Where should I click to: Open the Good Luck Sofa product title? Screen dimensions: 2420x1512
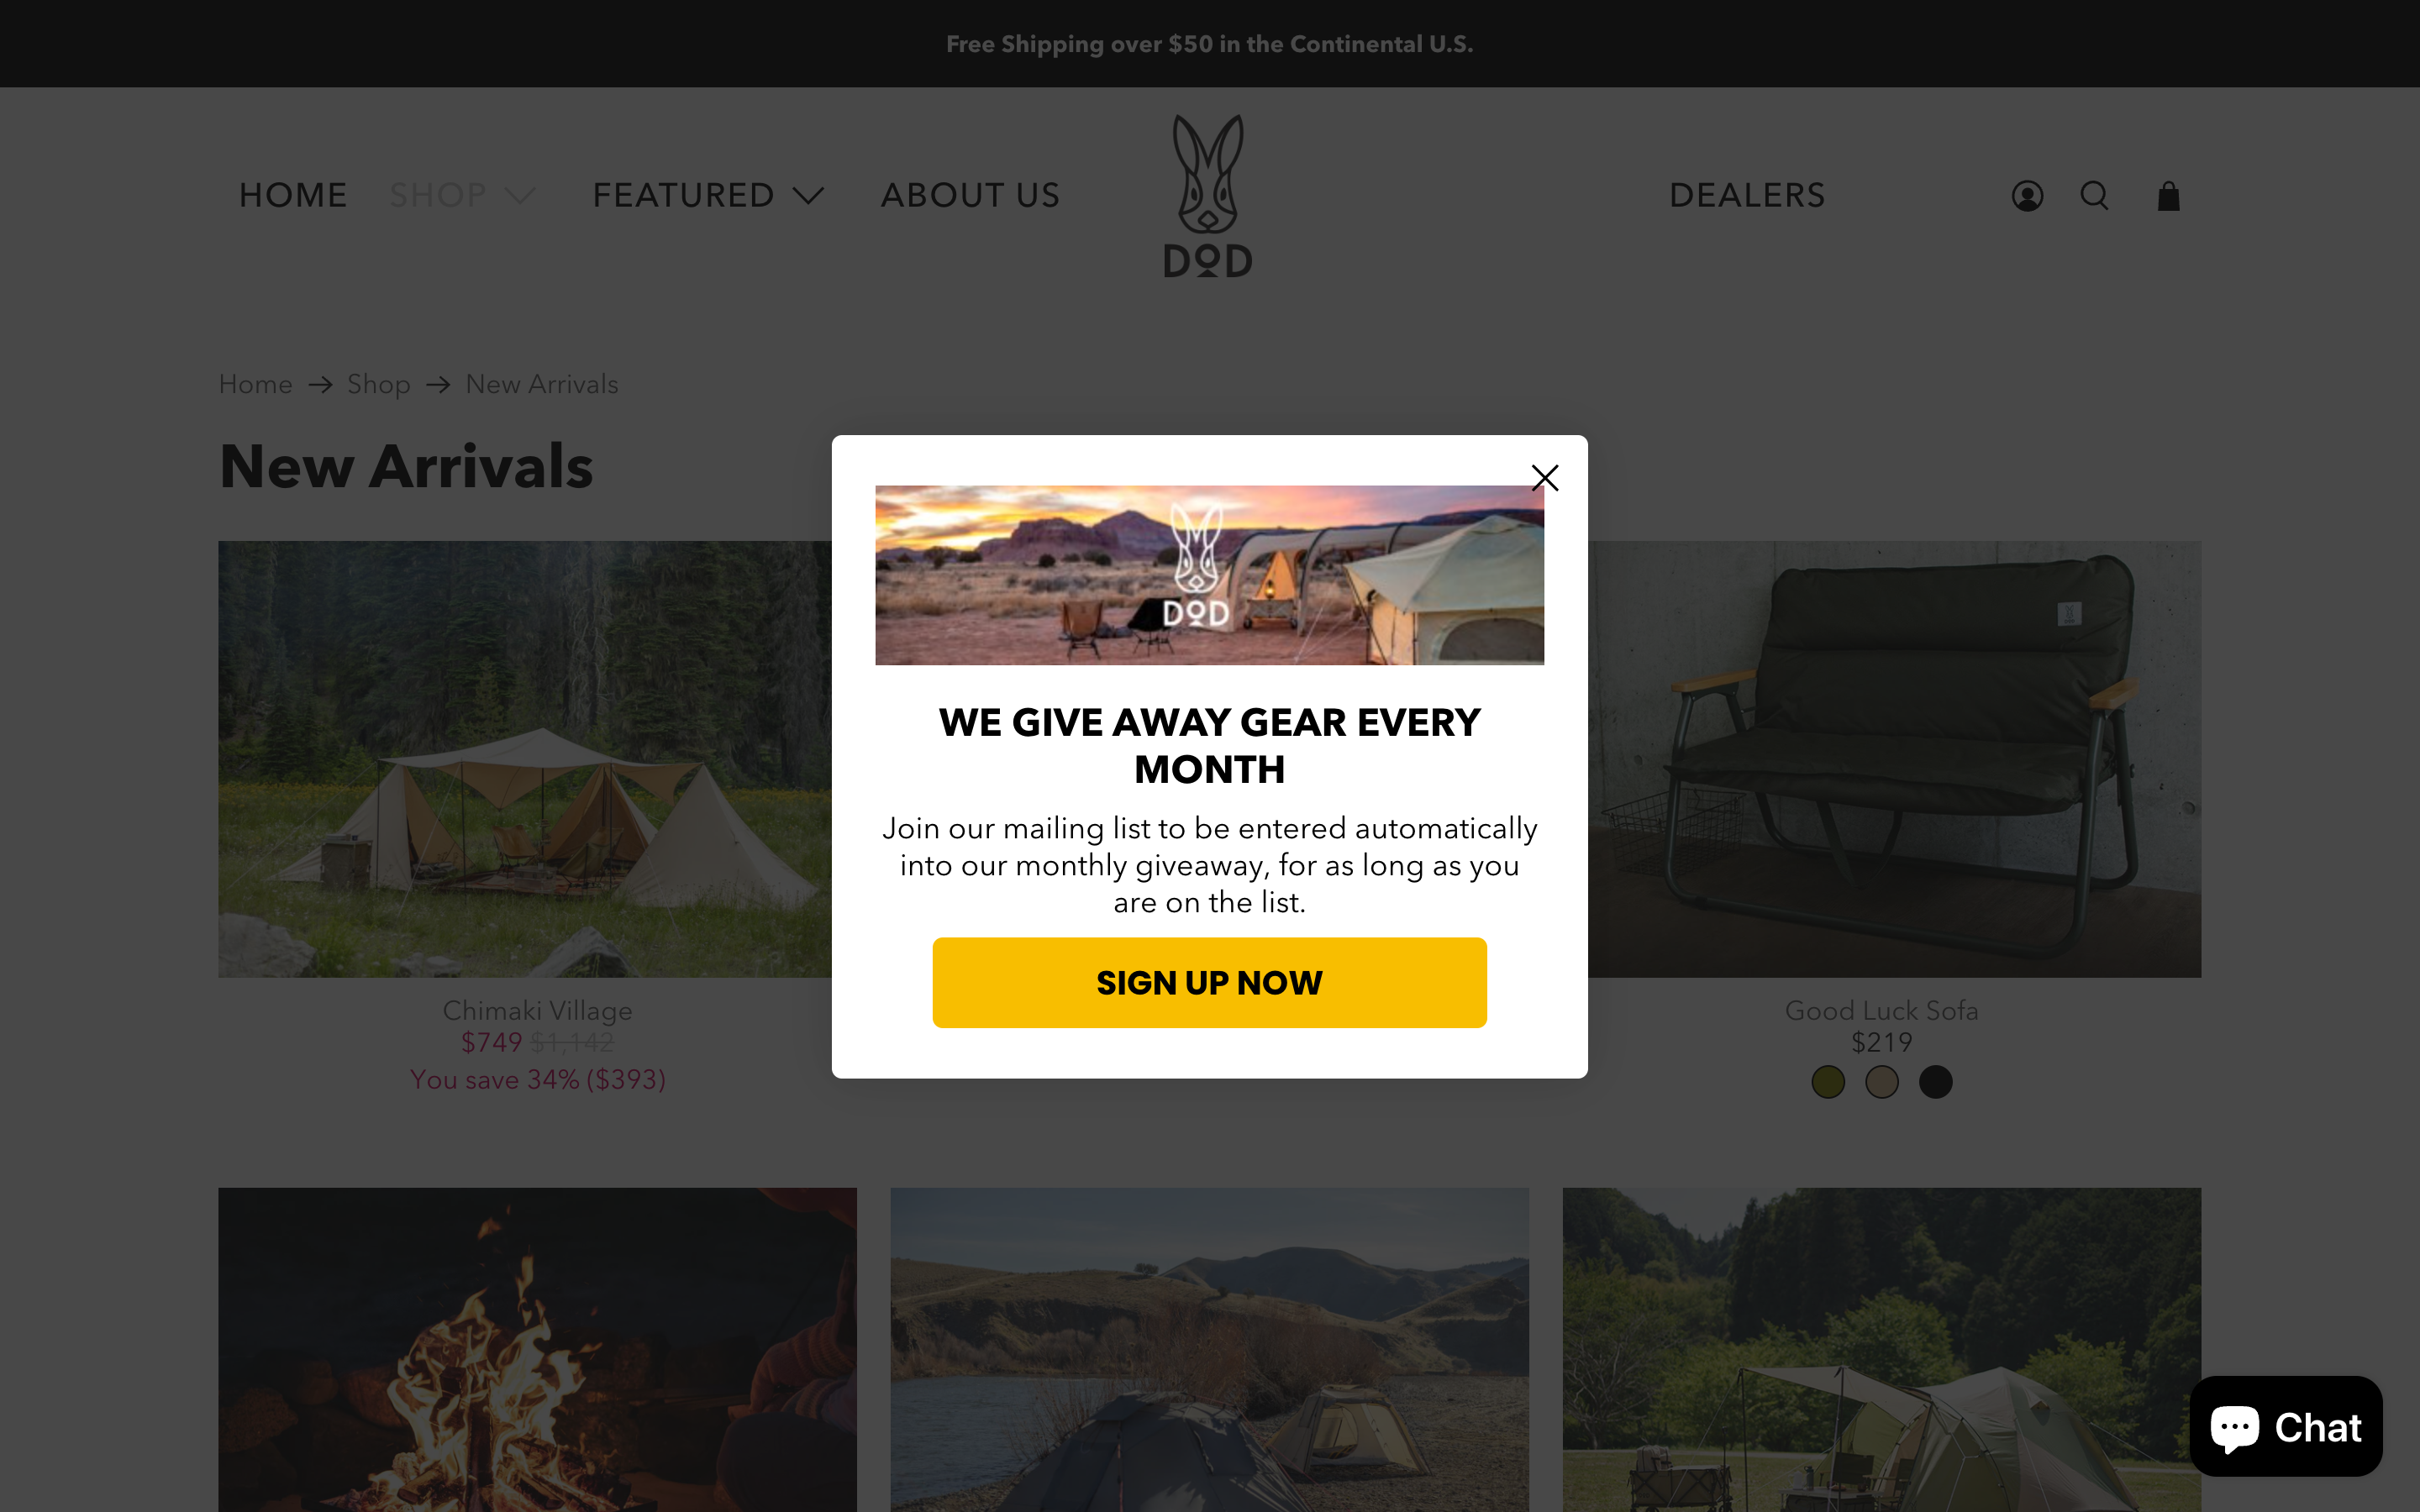click(x=1881, y=1010)
